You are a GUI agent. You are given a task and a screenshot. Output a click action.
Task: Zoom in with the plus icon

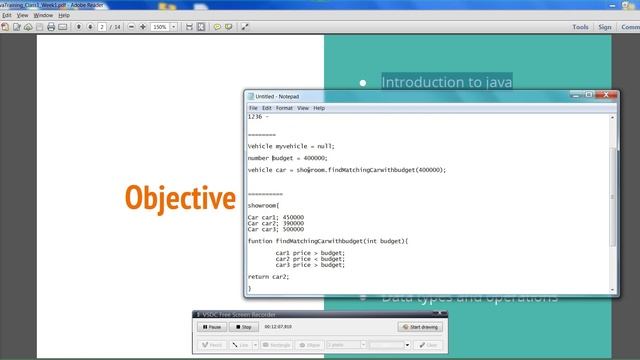click(143, 27)
